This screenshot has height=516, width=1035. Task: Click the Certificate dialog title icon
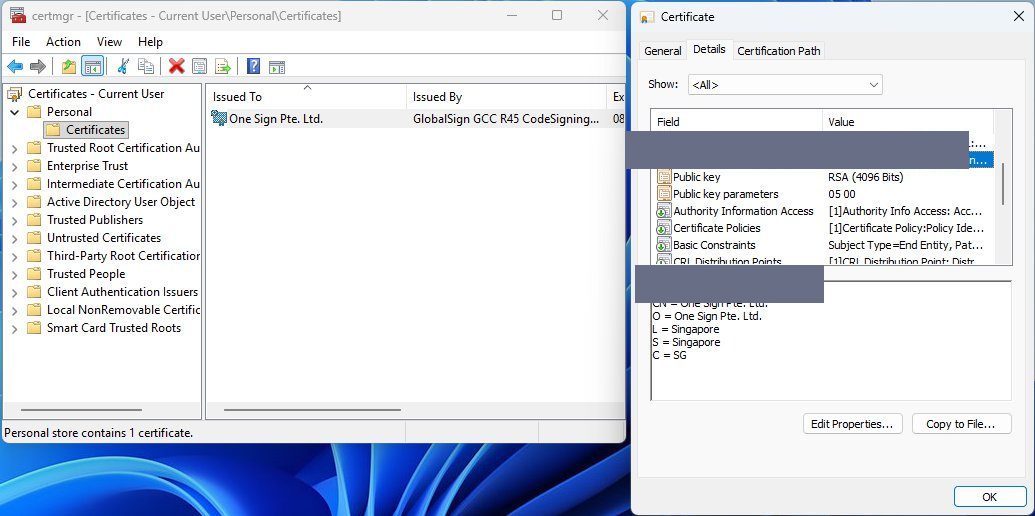point(647,17)
